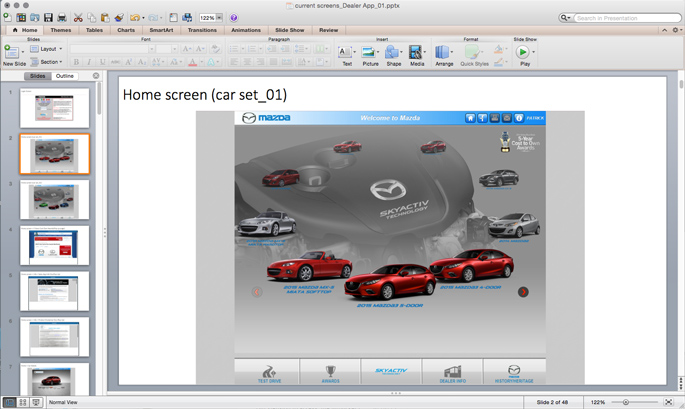Select slide 1 thumbnail
Screen dimensions: 685x409
[x=55, y=108]
